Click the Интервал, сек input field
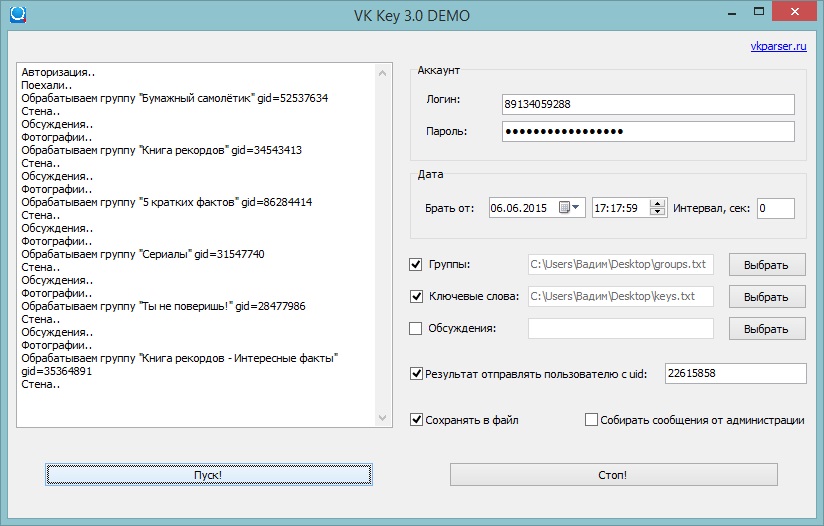The image size is (824, 526). (x=776, y=208)
